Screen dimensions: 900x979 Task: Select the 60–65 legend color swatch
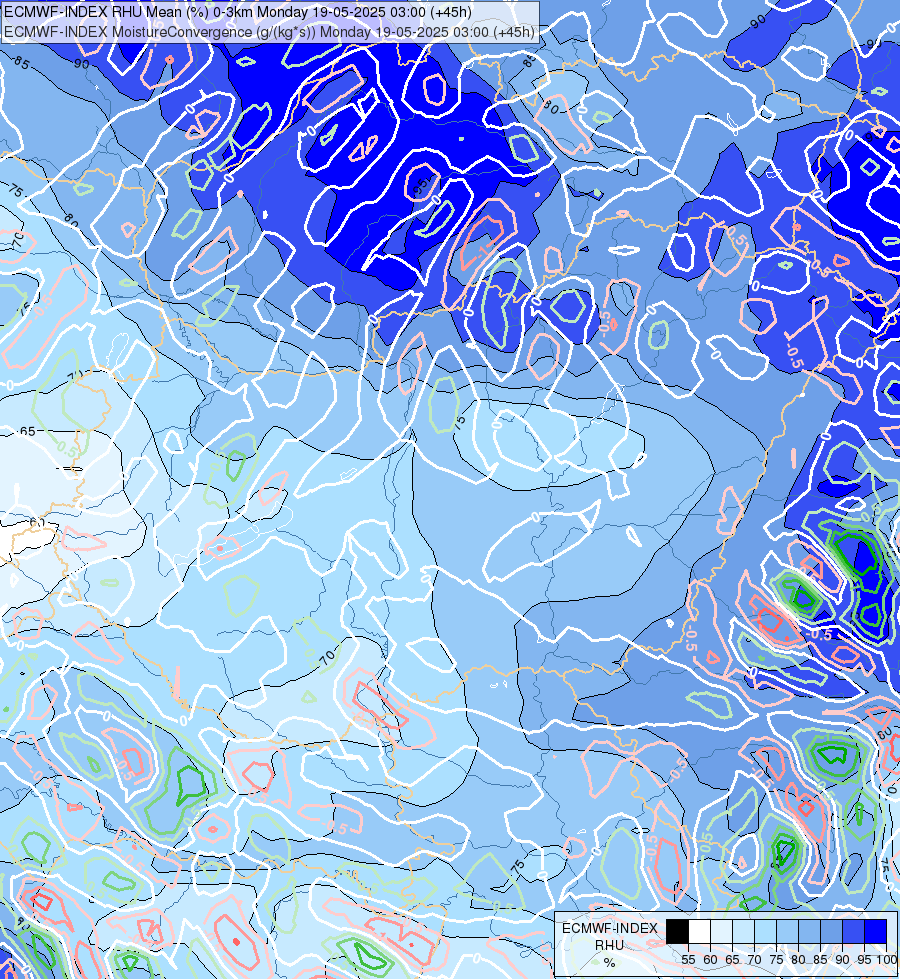click(x=721, y=931)
